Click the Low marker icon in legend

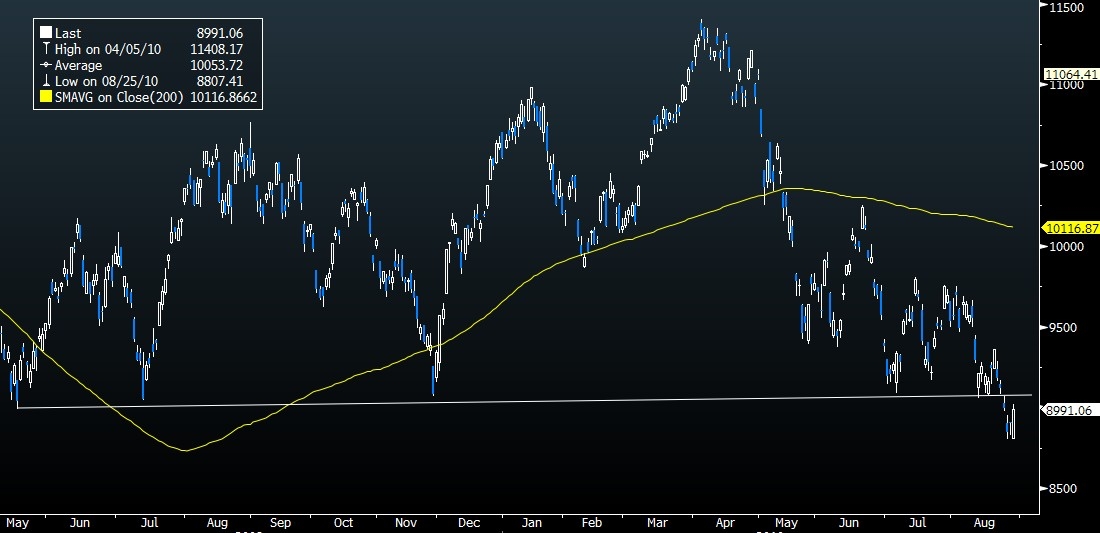point(46,81)
